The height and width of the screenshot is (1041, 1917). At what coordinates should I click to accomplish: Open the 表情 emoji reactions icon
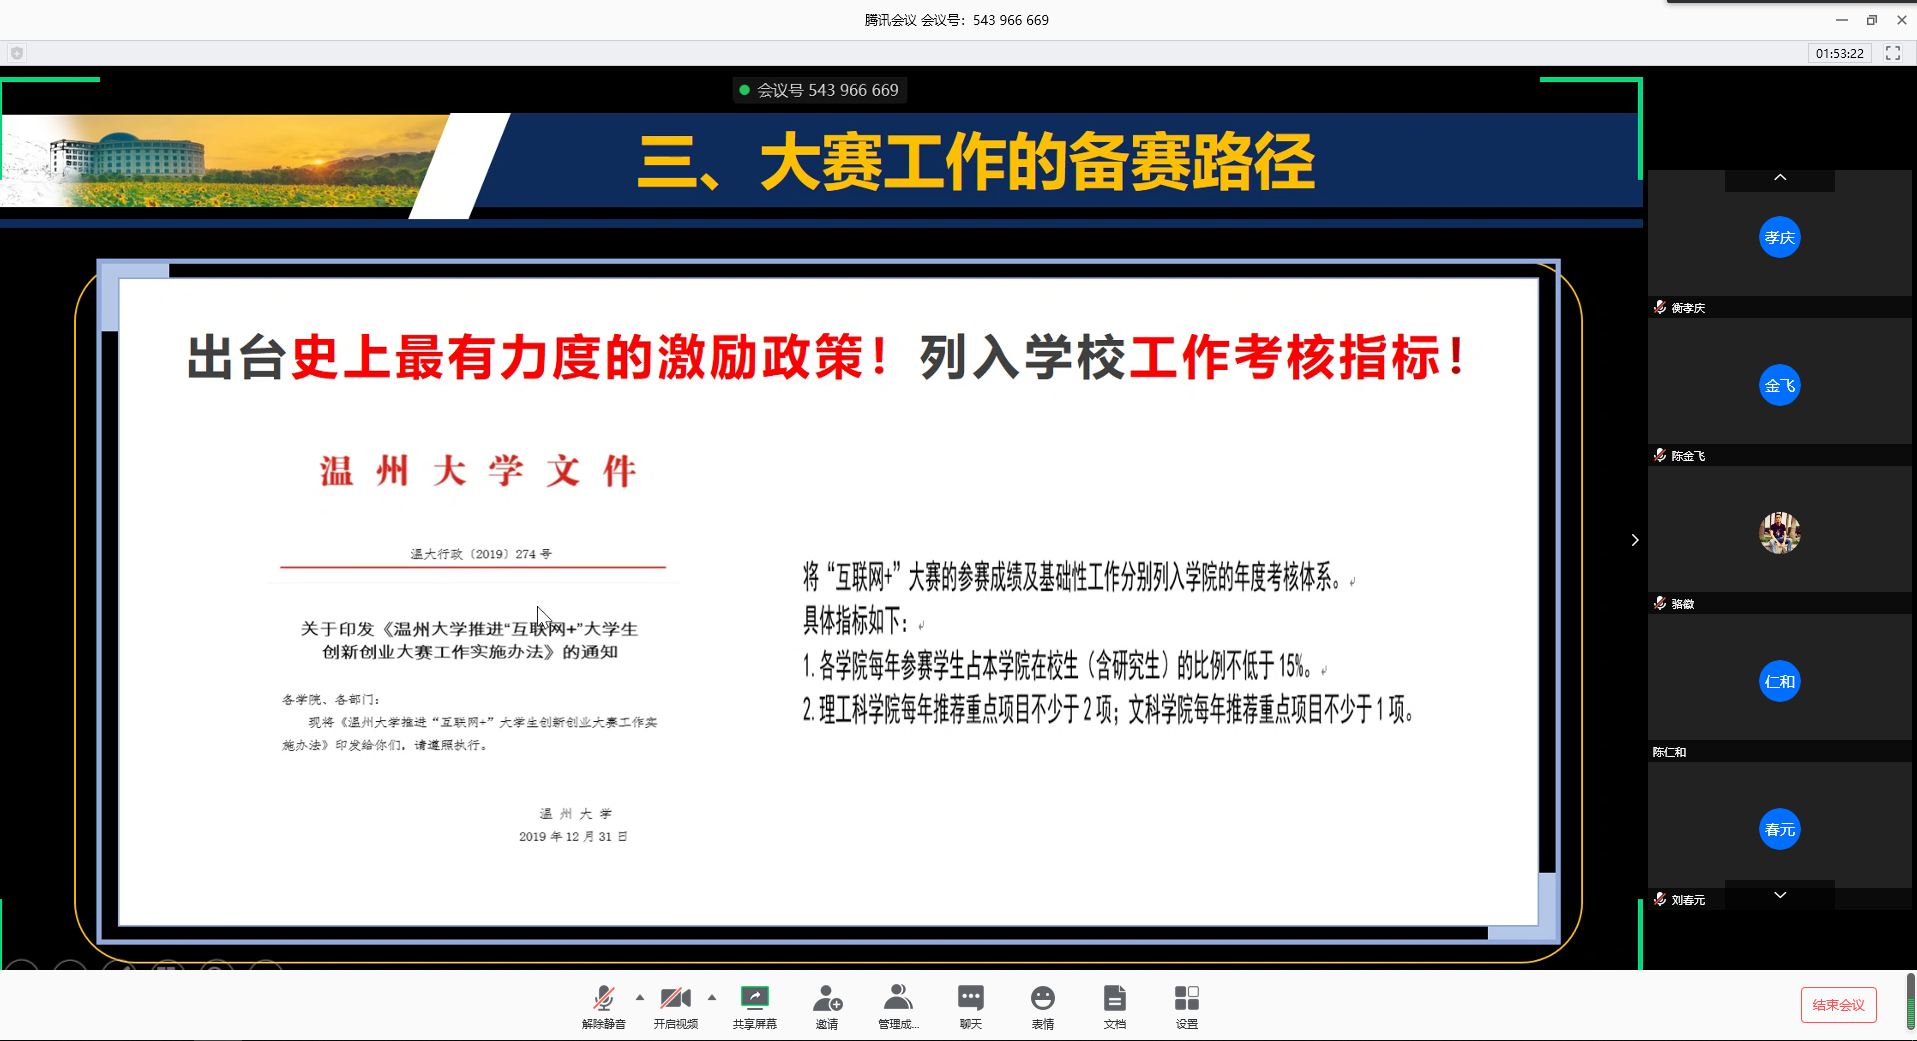tap(1042, 1006)
